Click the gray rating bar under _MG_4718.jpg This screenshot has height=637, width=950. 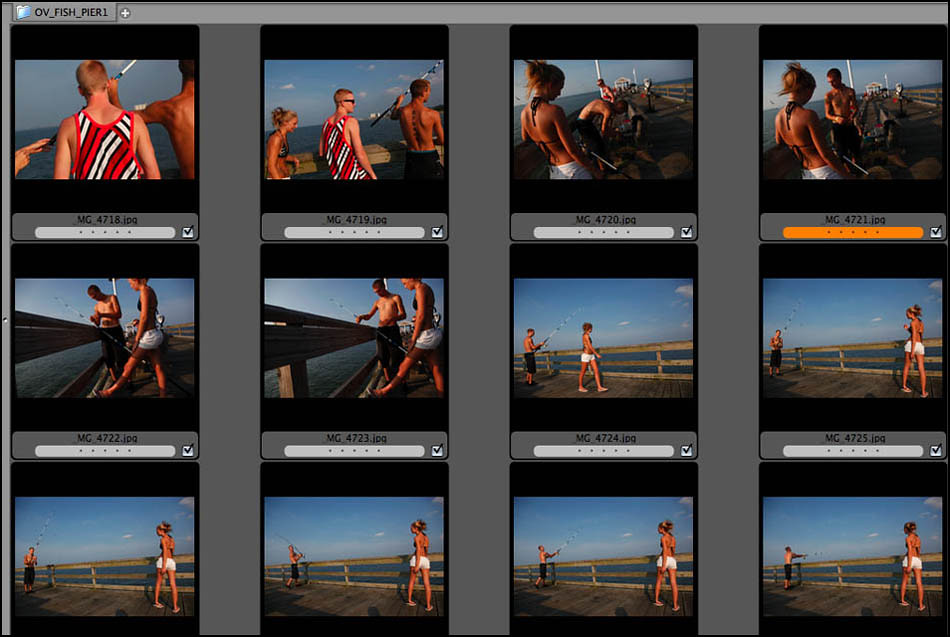click(x=105, y=232)
